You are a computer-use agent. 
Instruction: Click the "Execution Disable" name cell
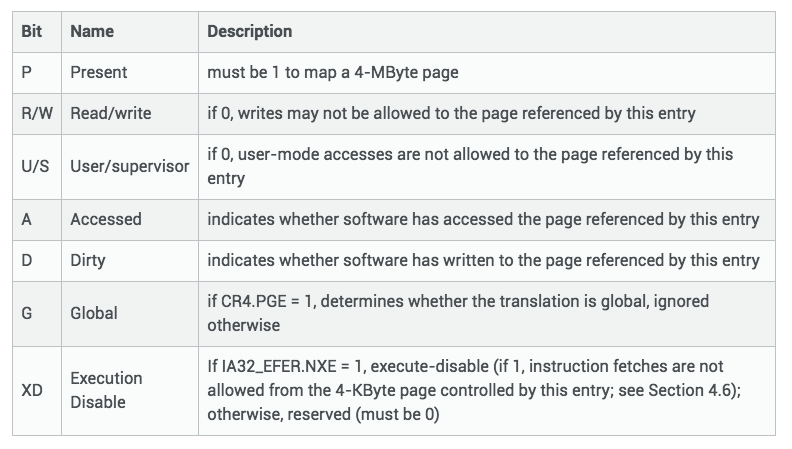point(106,390)
